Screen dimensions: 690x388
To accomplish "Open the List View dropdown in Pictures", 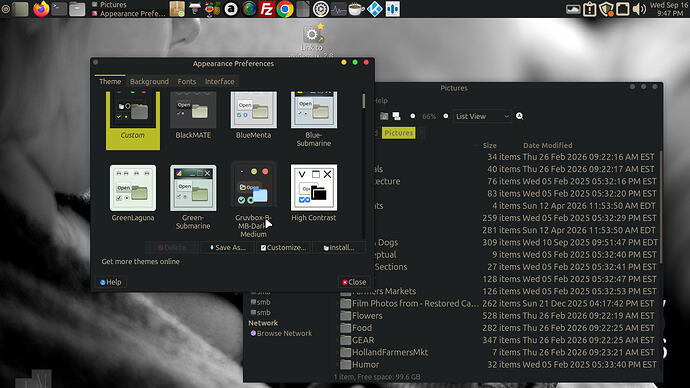I will (482, 116).
